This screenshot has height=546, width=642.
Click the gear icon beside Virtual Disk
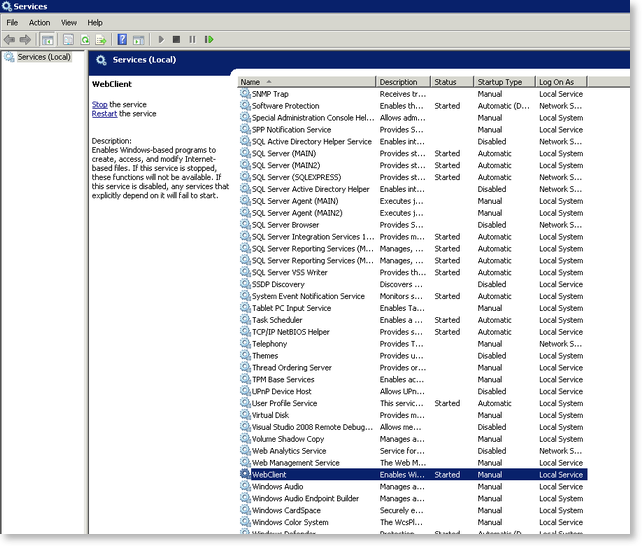tap(245, 415)
